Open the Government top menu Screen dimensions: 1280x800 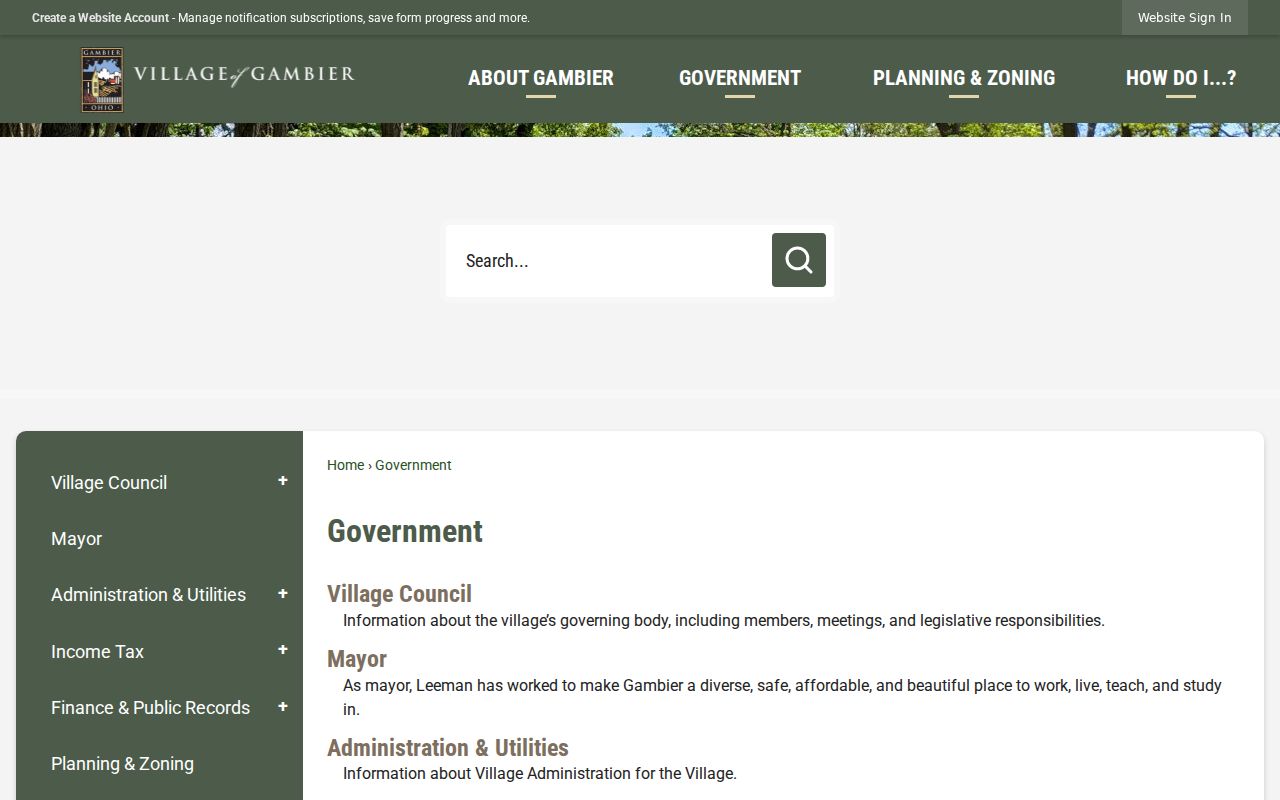tap(740, 78)
